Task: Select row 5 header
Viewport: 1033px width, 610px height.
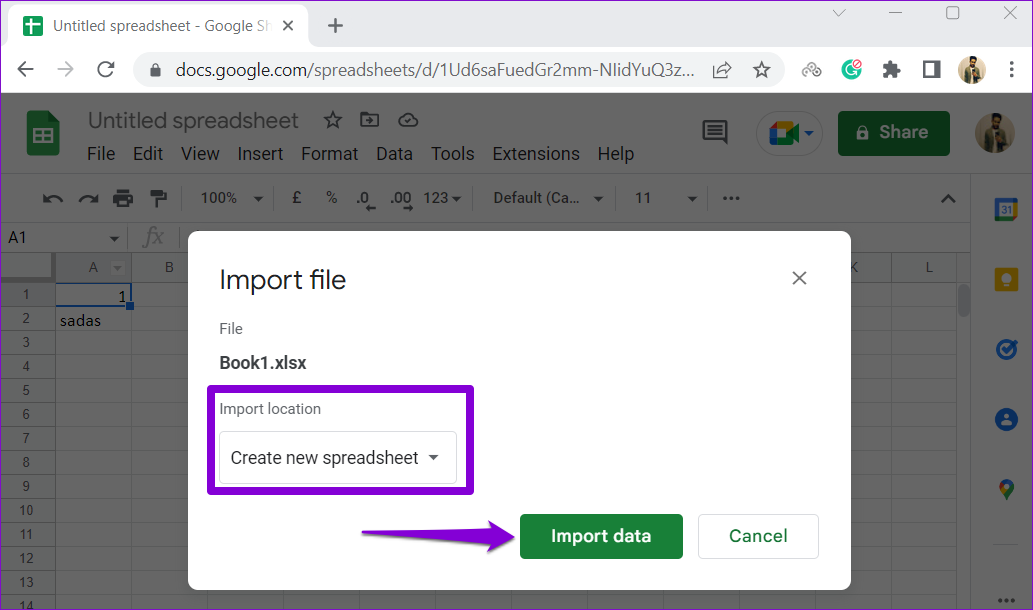Action: pos(26,390)
